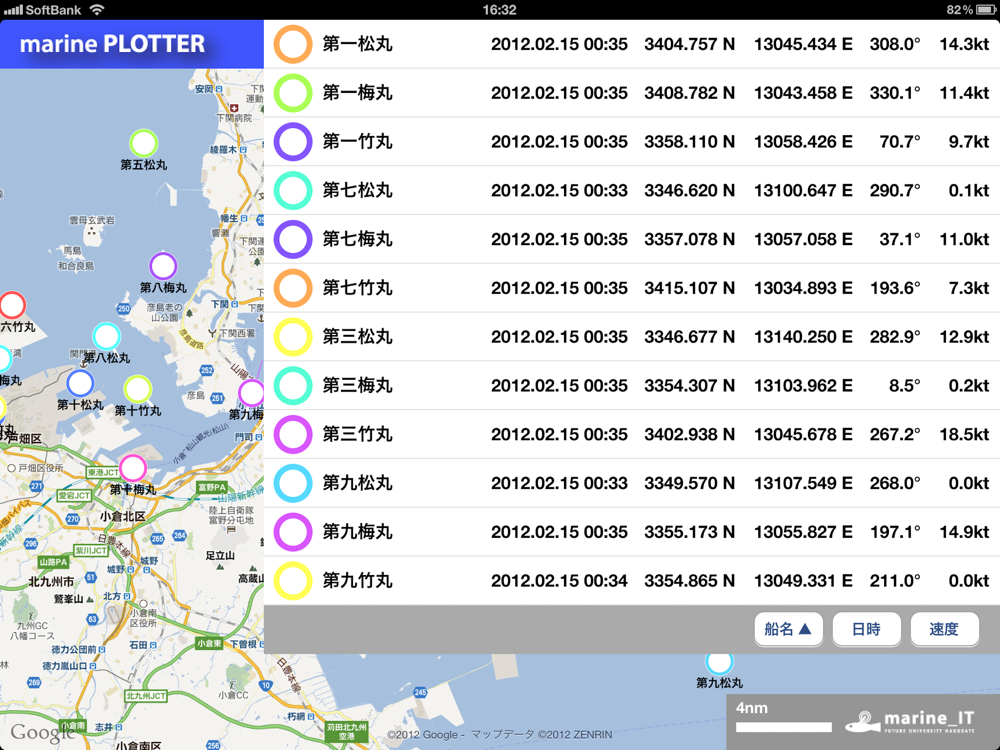This screenshot has width=1000, height=750.
Task: Tap the 4nm map scale bar
Action: pos(783,727)
